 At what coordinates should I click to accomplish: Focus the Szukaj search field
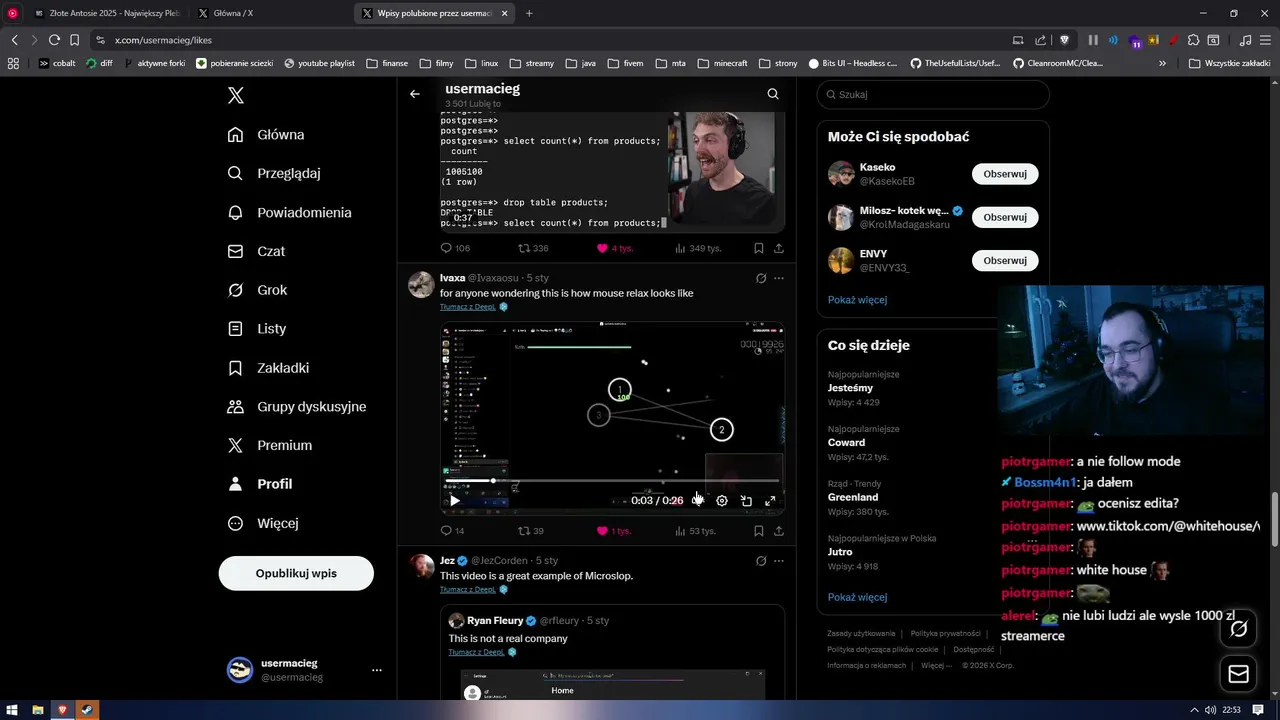933,94
